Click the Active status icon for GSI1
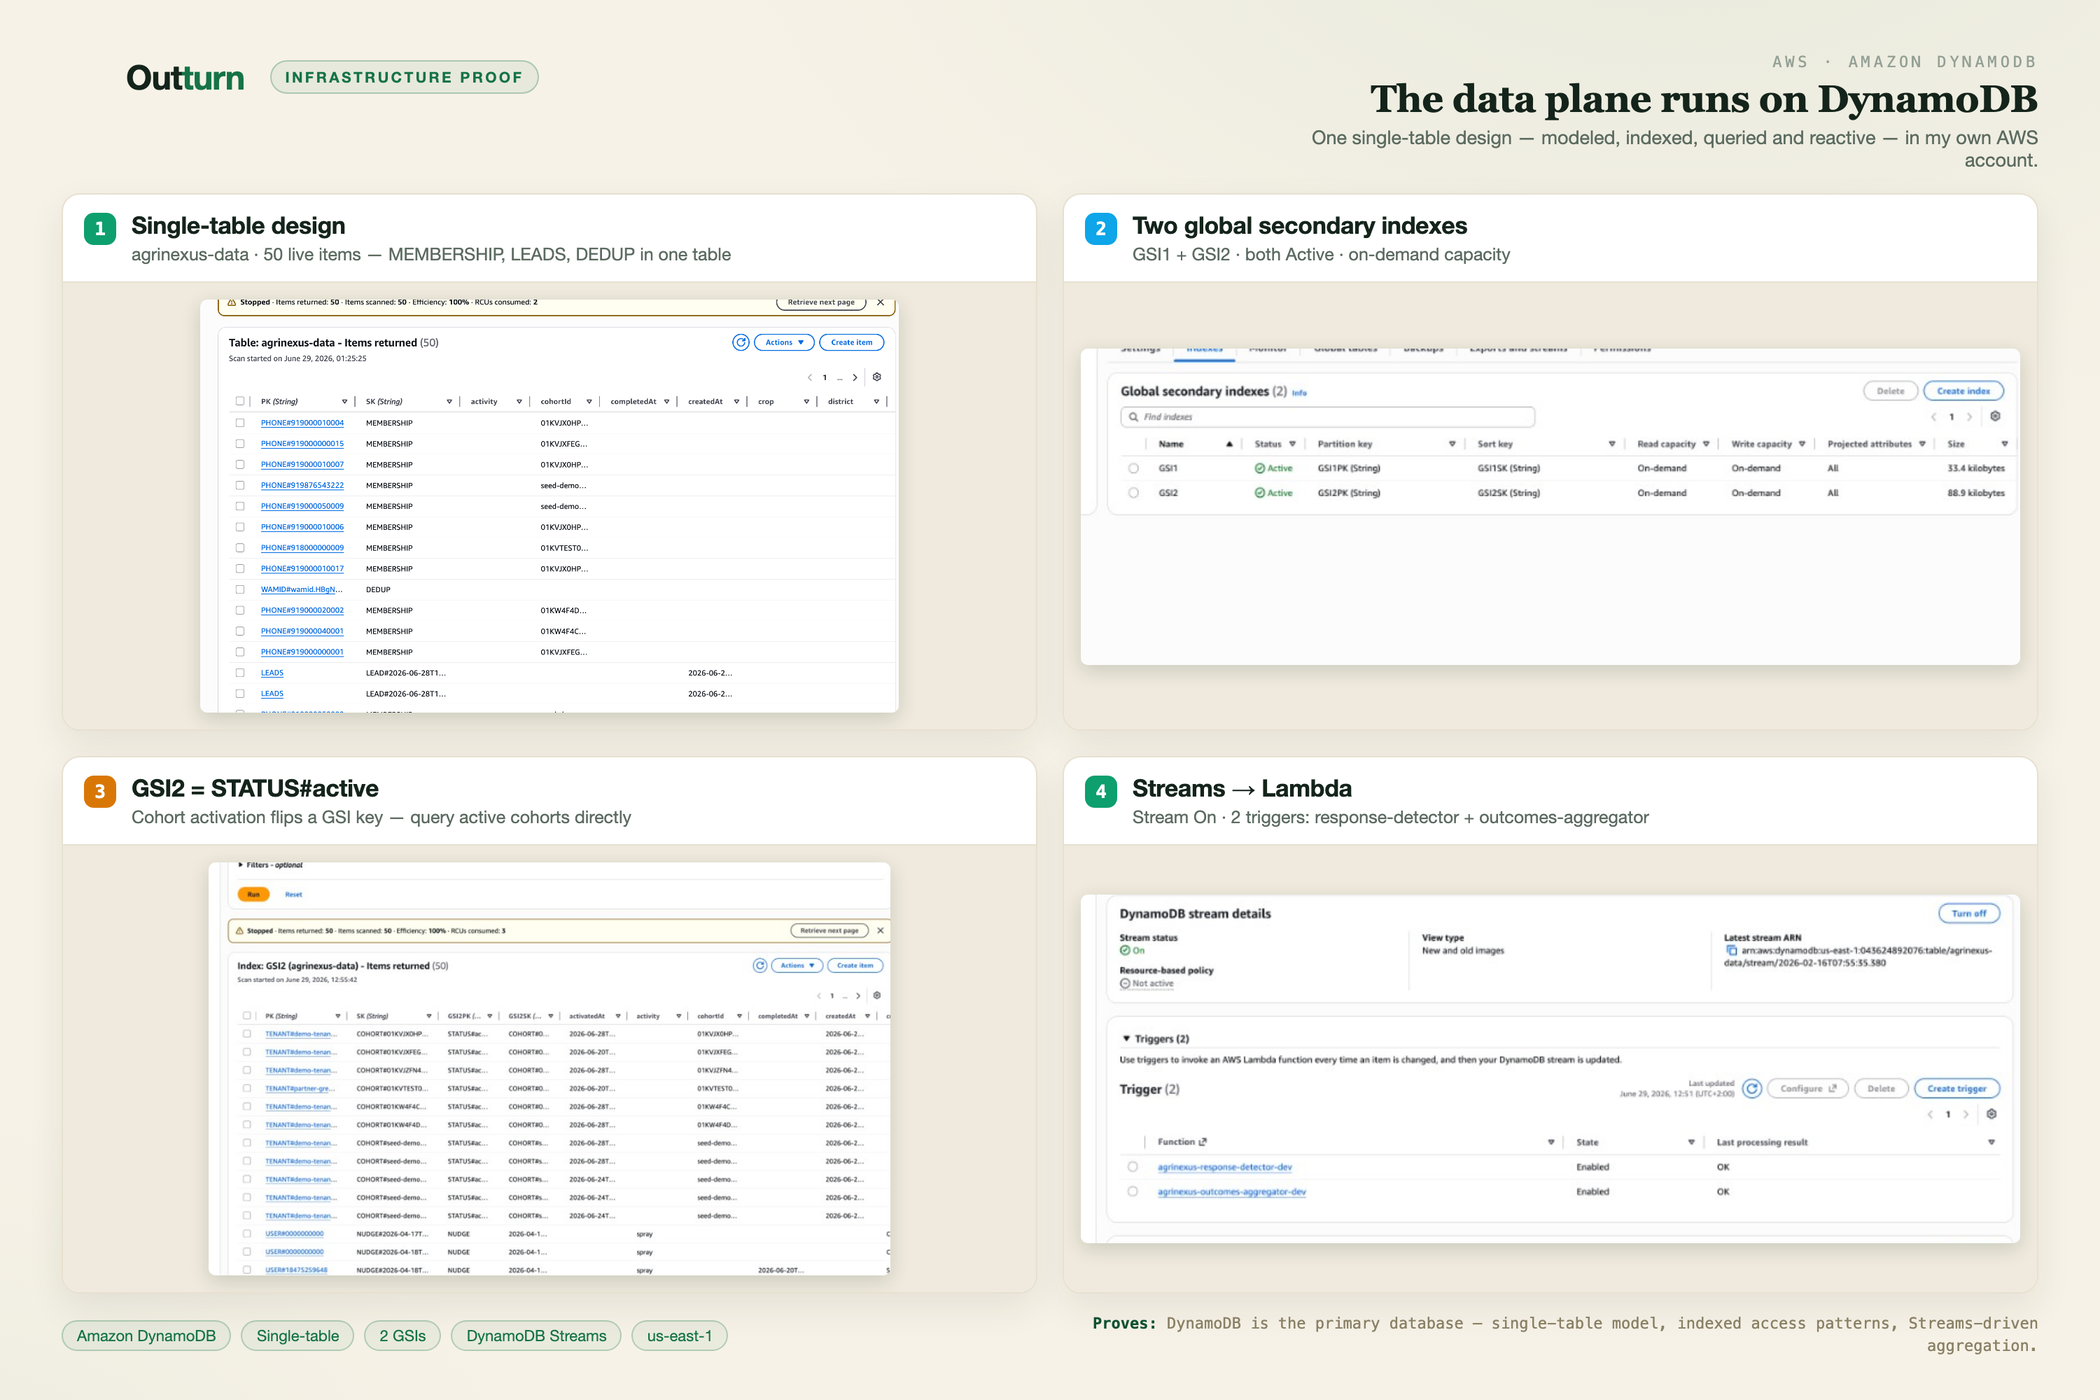The height and width of the screenshot is (1400, 2100). coord(1260,468)
